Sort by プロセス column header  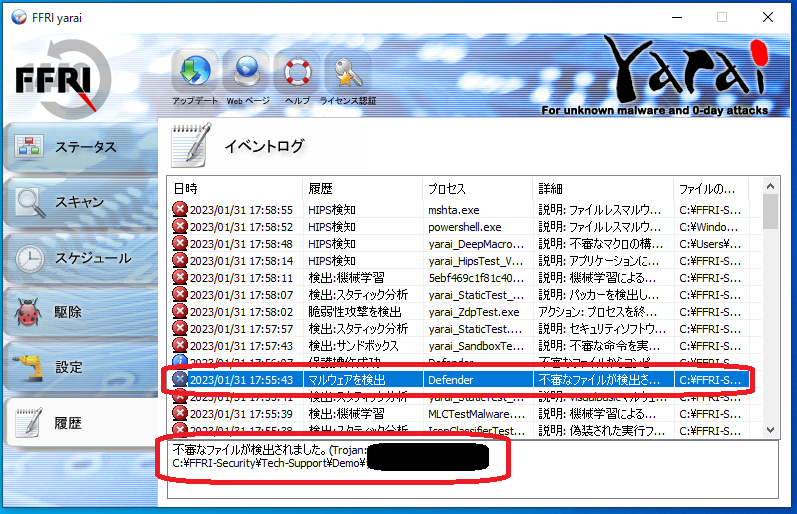(x=478, y=189)
